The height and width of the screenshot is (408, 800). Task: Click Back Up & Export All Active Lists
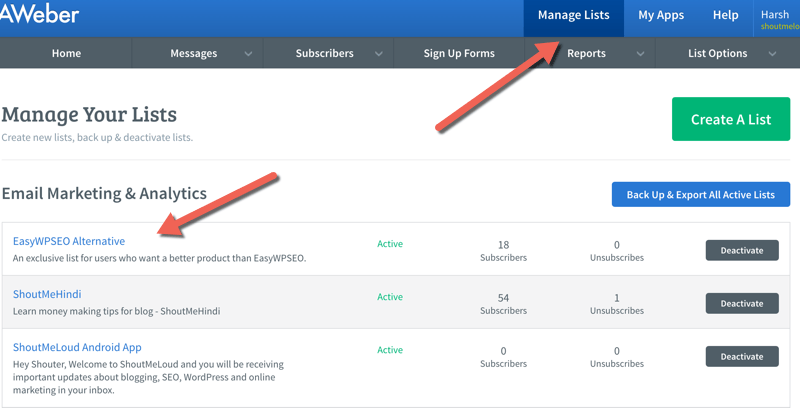[x=701, y=194]
